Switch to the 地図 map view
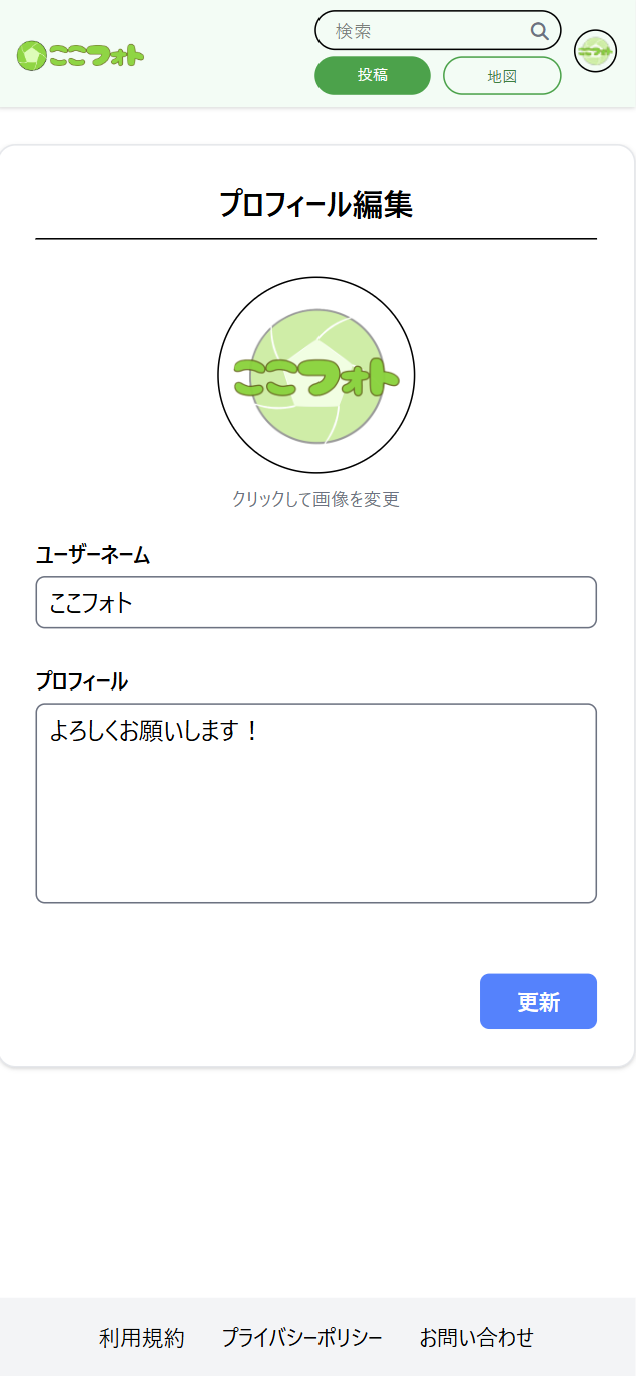Screen dimensions: 636x1376 click(x=502, y=76)
